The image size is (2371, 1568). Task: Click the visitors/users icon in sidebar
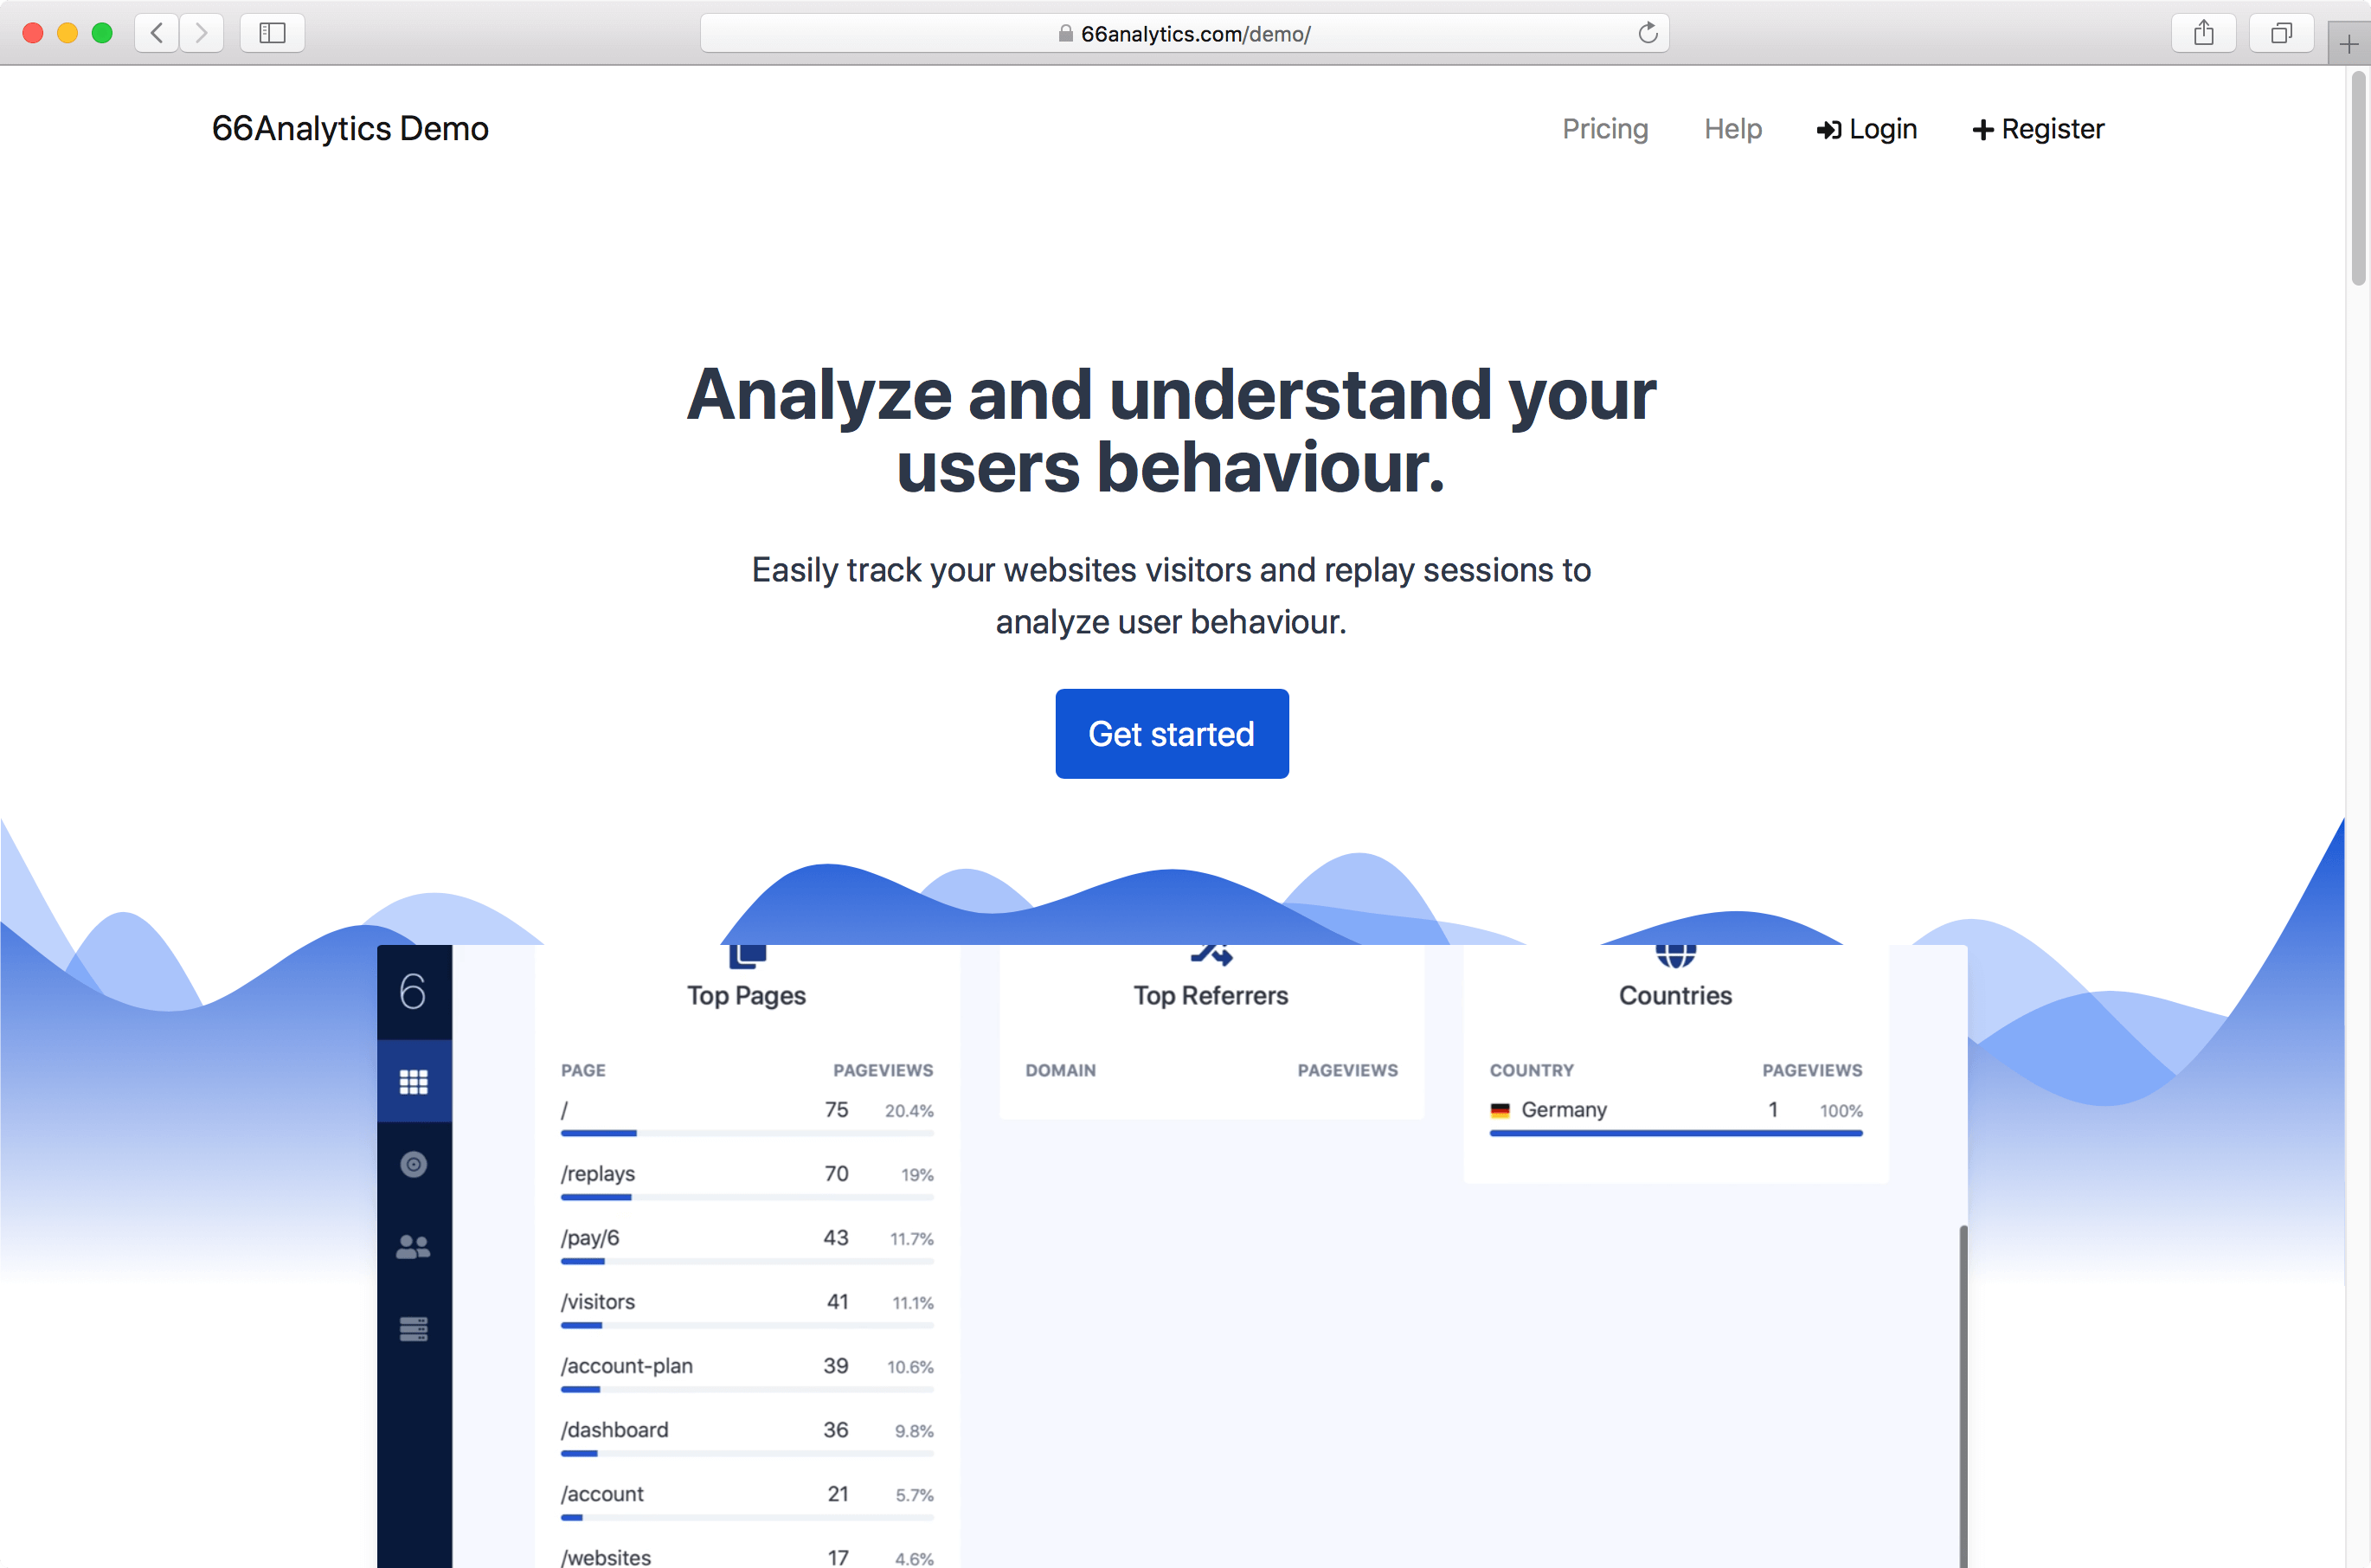pos(414,1244)
